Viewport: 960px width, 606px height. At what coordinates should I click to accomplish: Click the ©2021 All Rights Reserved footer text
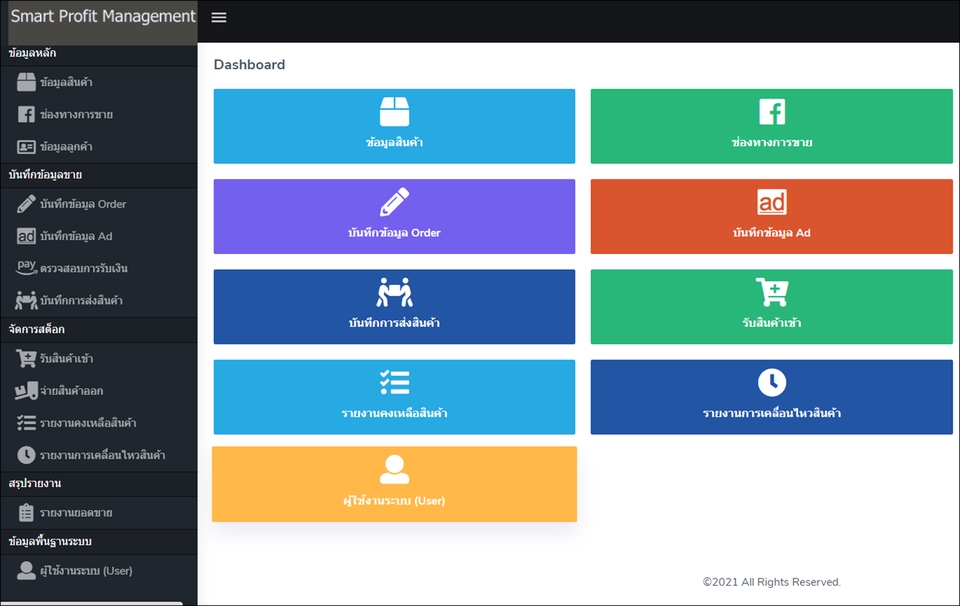pyautogui.click(x=771, y=582)
